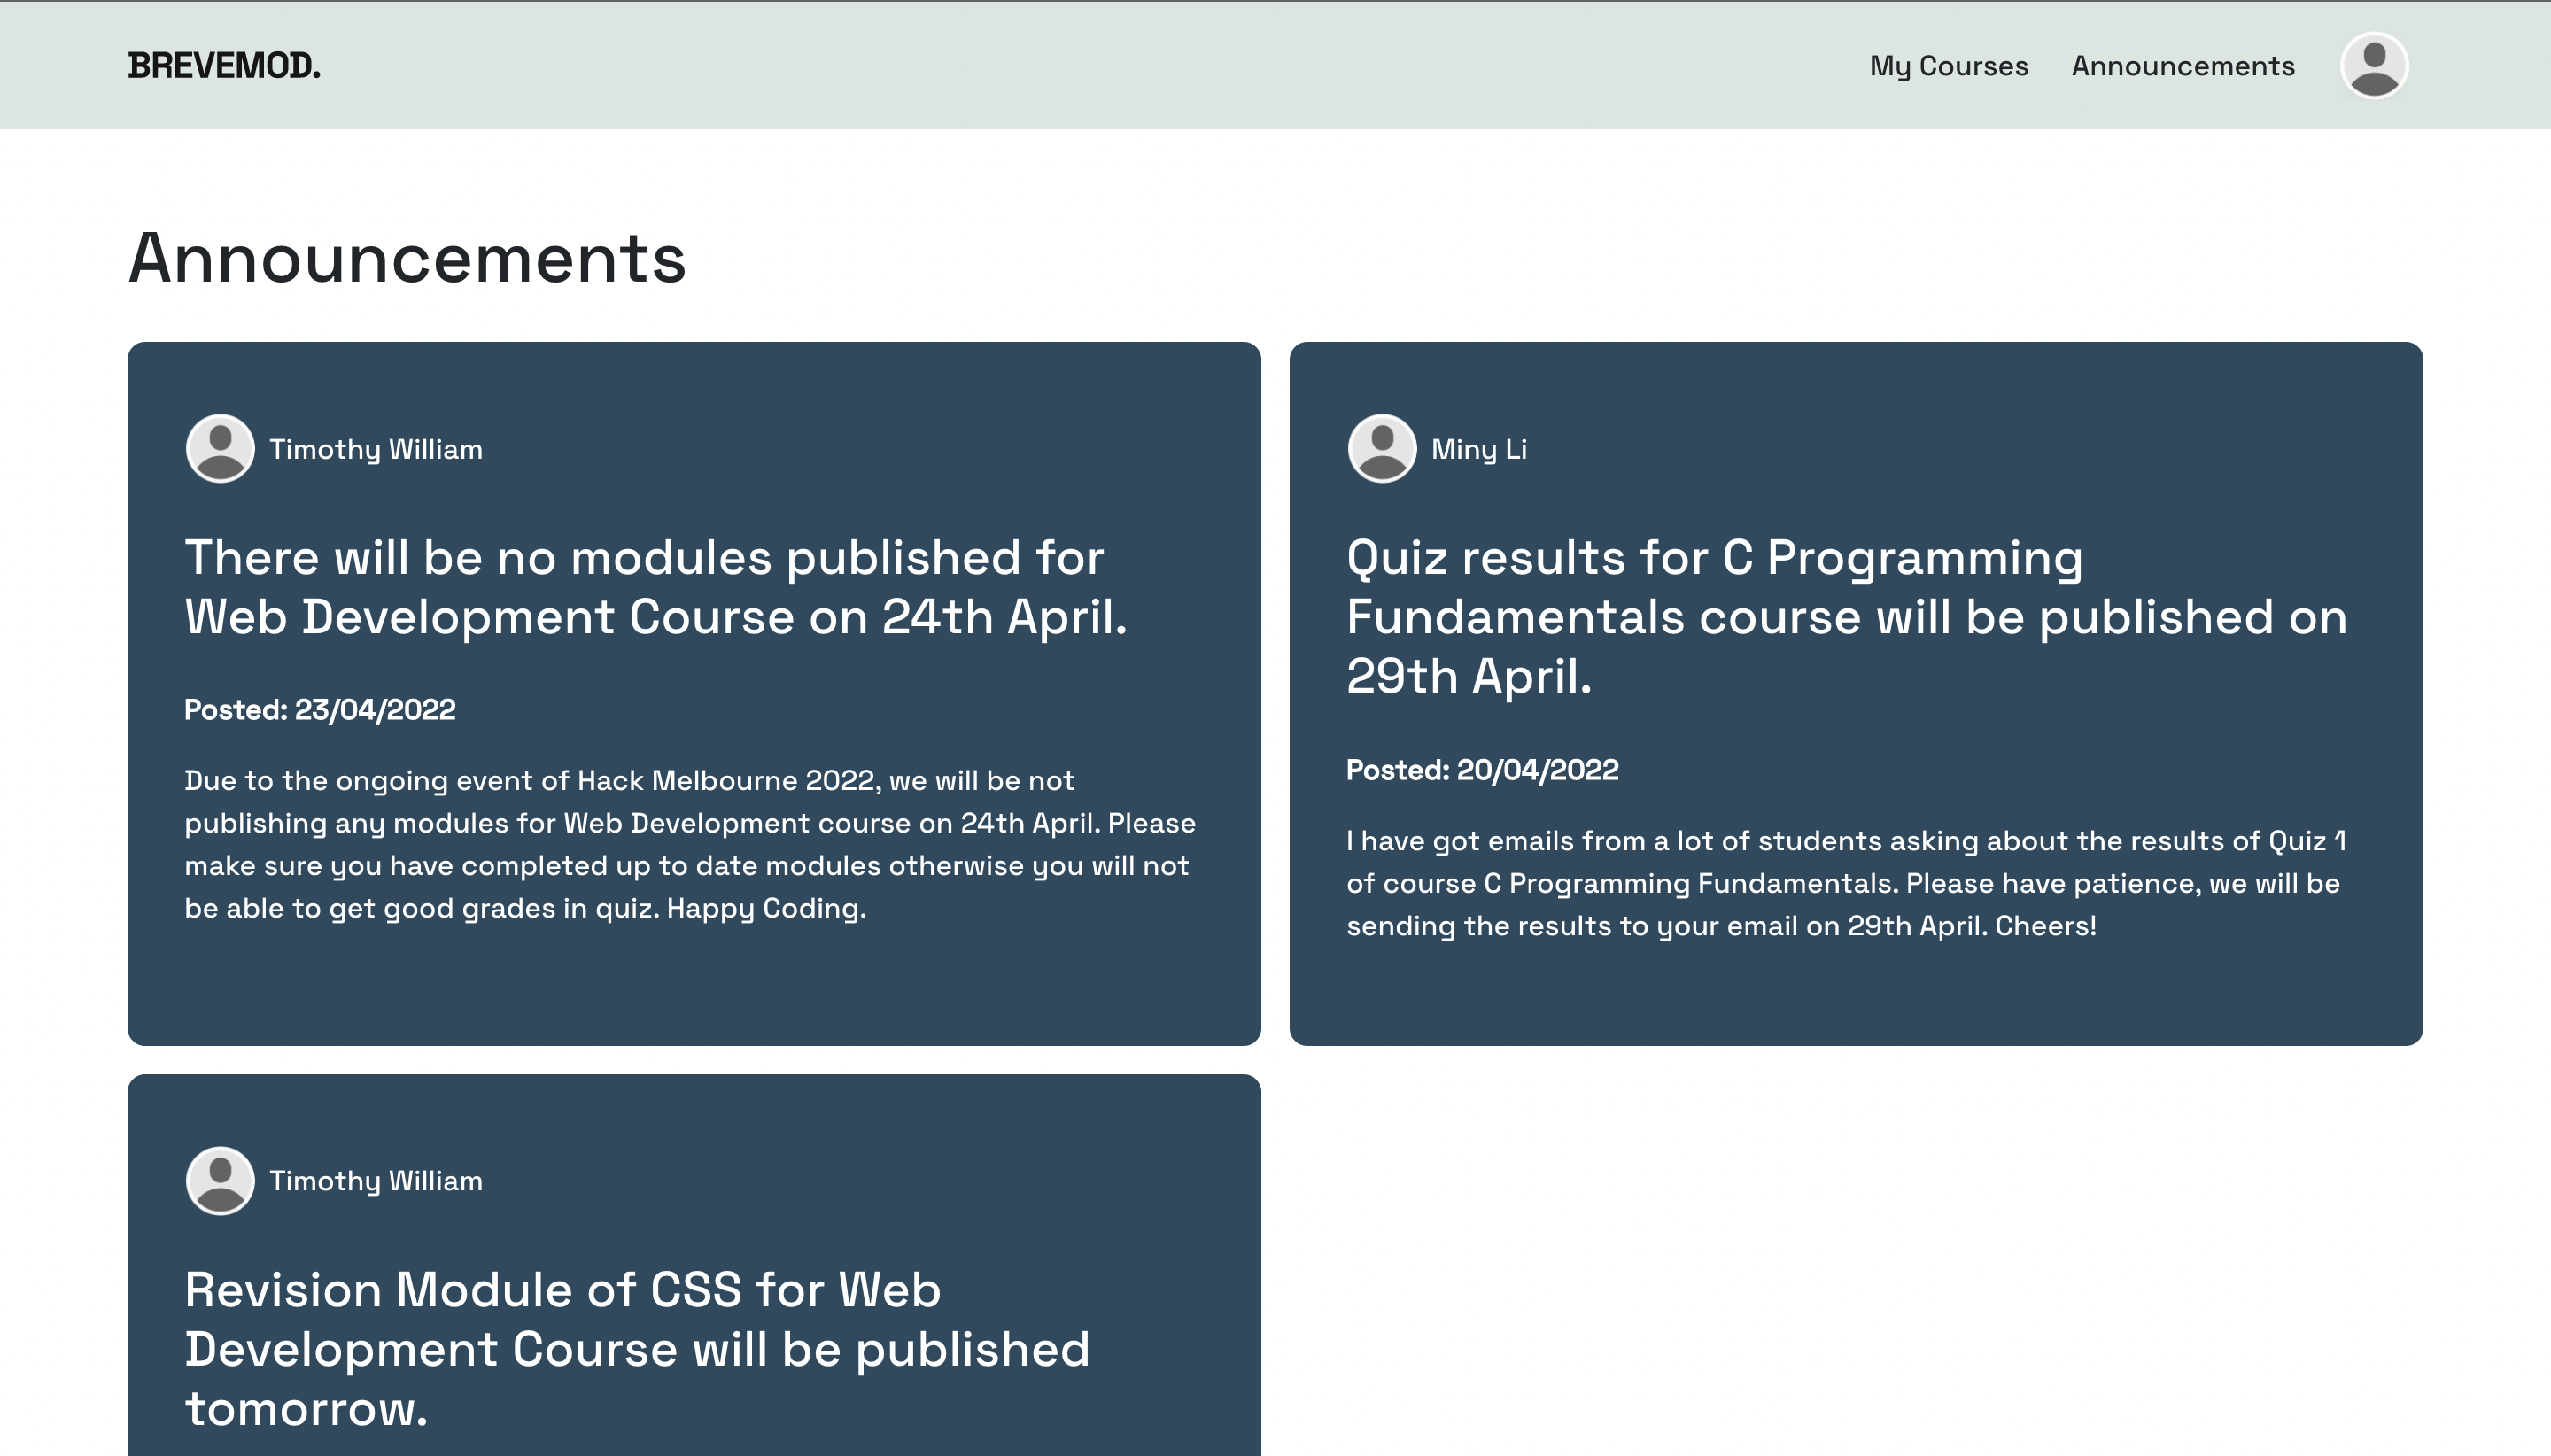Click Miny Li author name

1478,449
